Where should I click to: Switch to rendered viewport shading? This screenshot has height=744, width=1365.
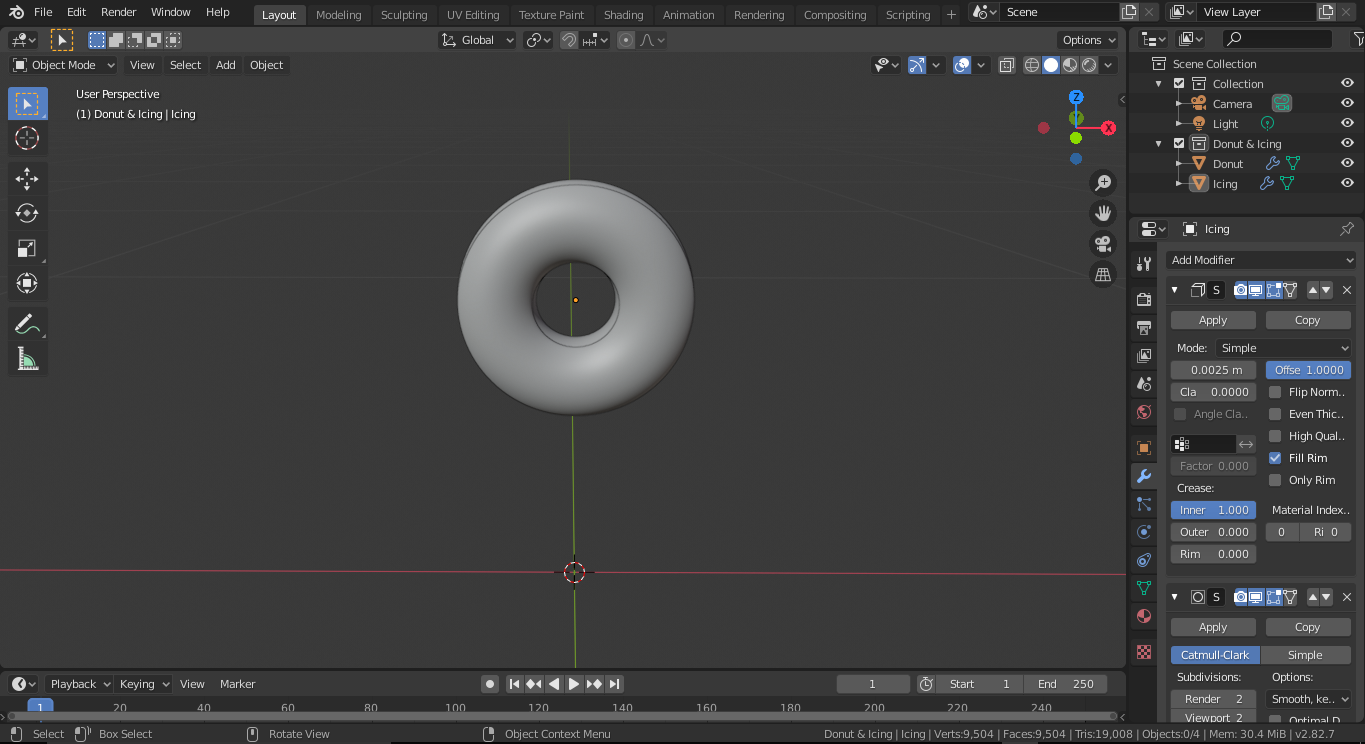tap(1089, 65)
